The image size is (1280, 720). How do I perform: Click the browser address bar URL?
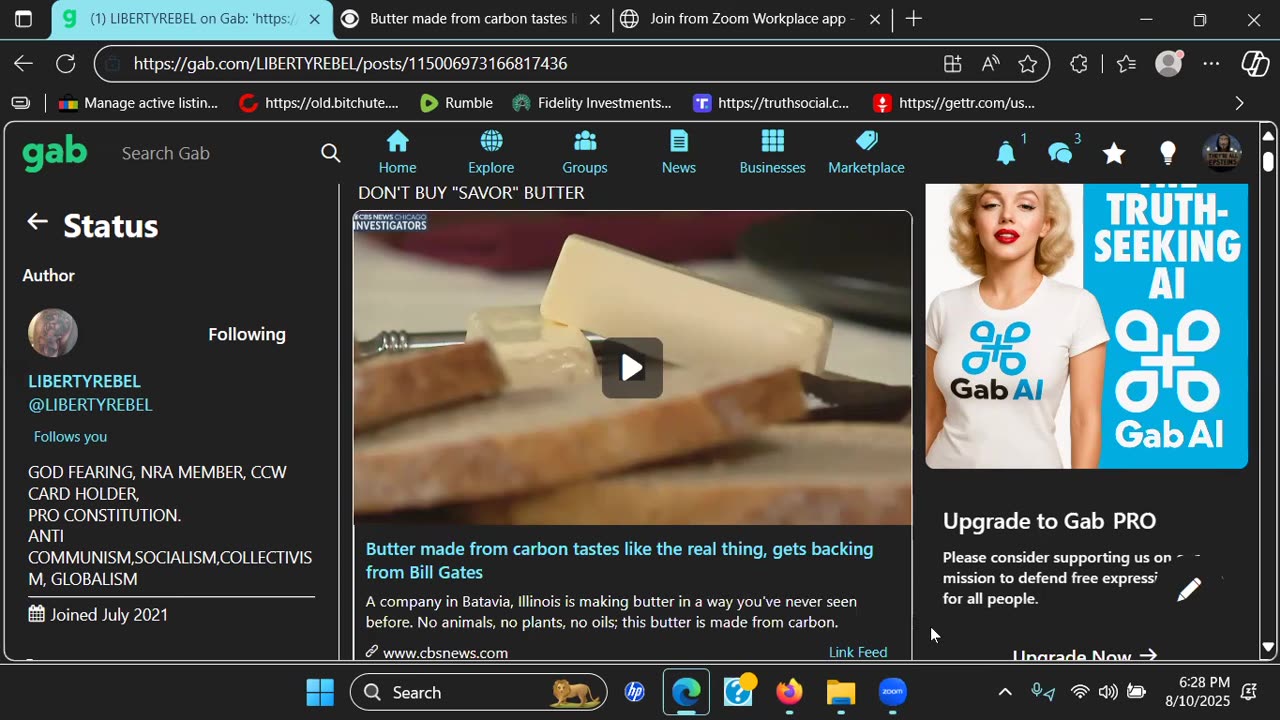coord(350,63)
